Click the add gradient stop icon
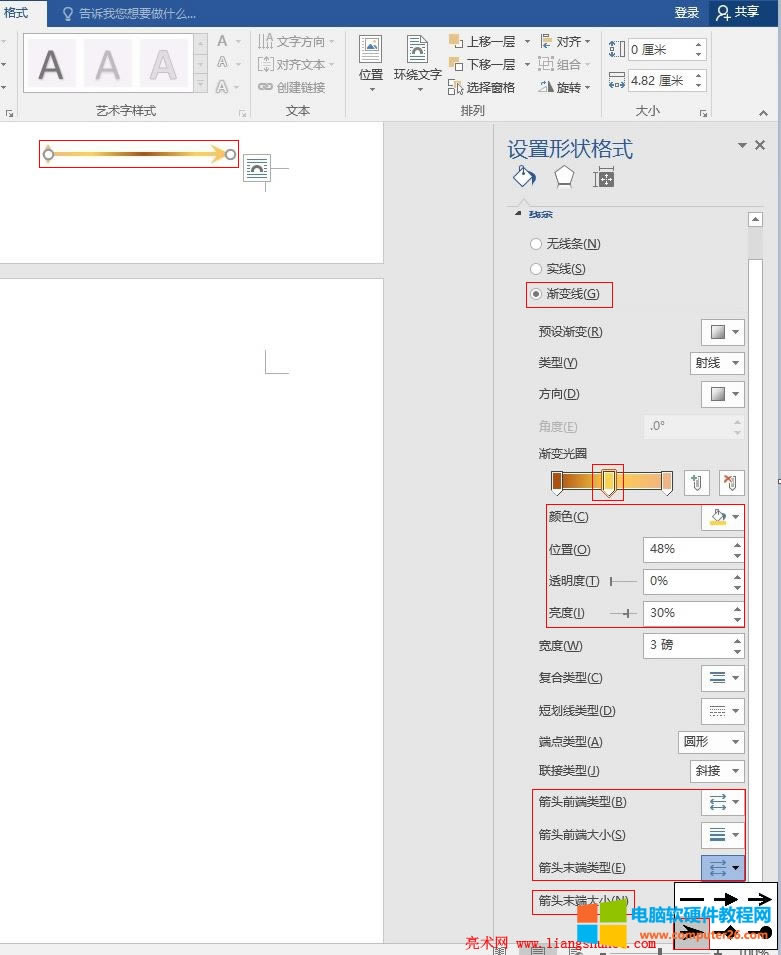Viewport: 781px width, 955px height. click(697, 483)
